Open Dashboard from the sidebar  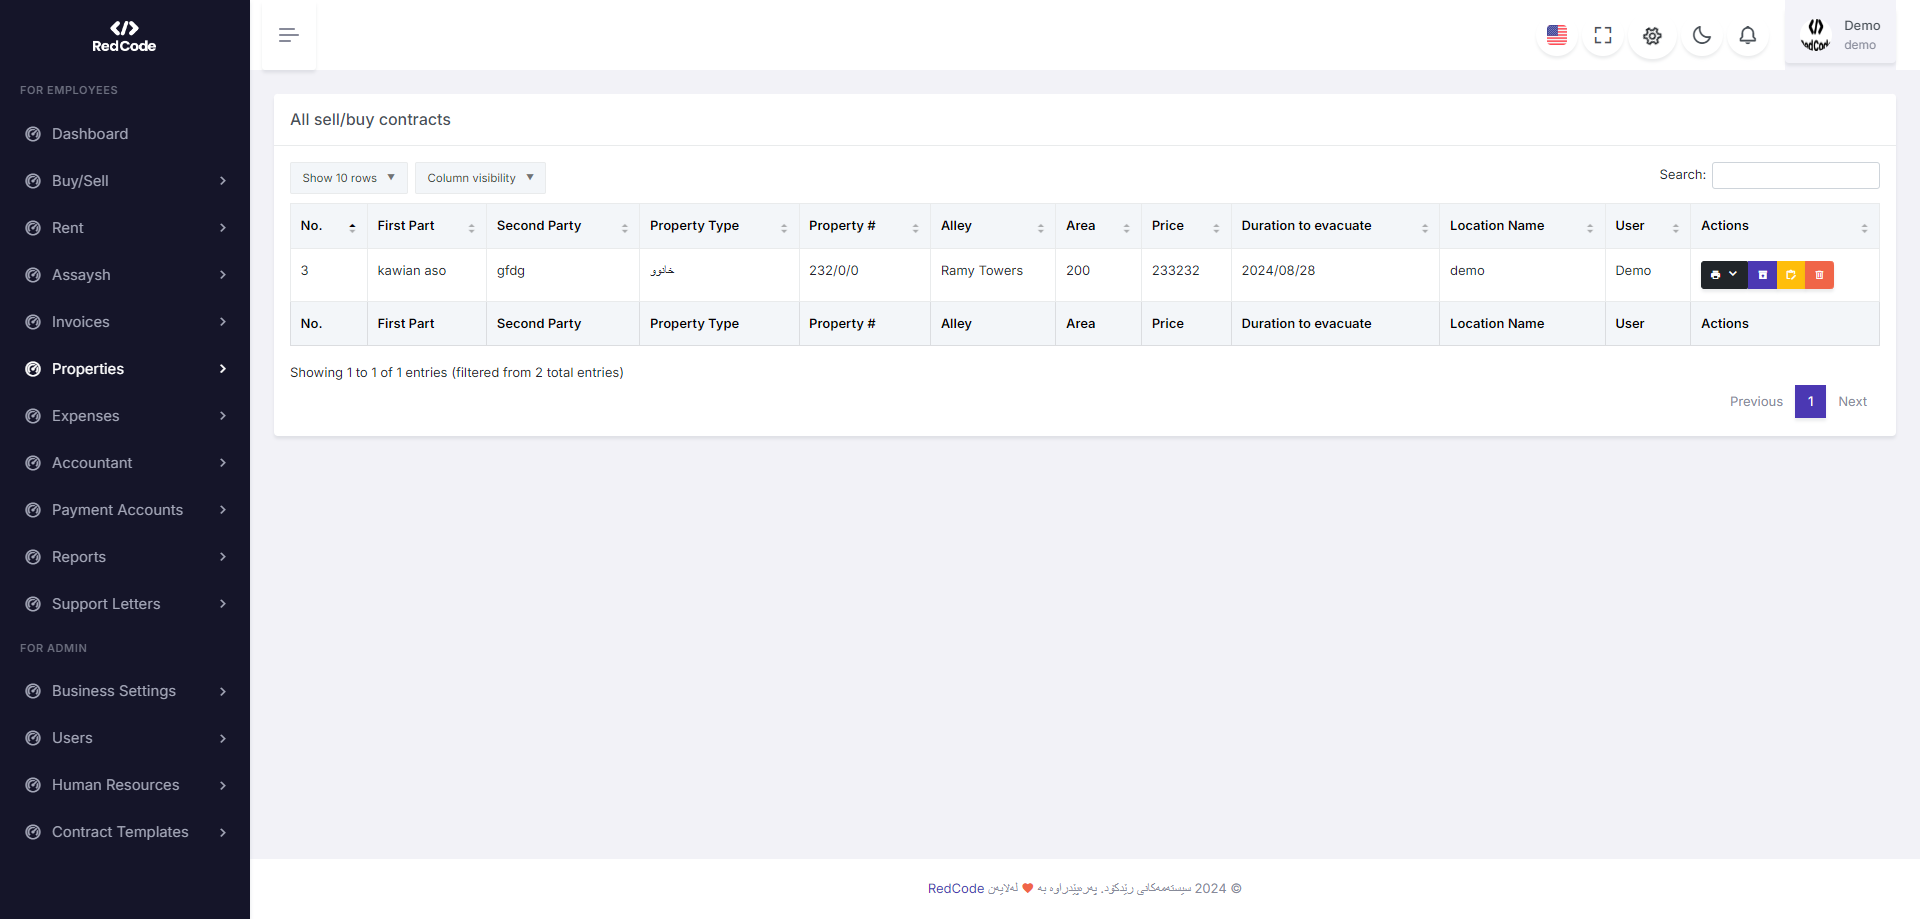pyautogui.click(x=90, y=134)
